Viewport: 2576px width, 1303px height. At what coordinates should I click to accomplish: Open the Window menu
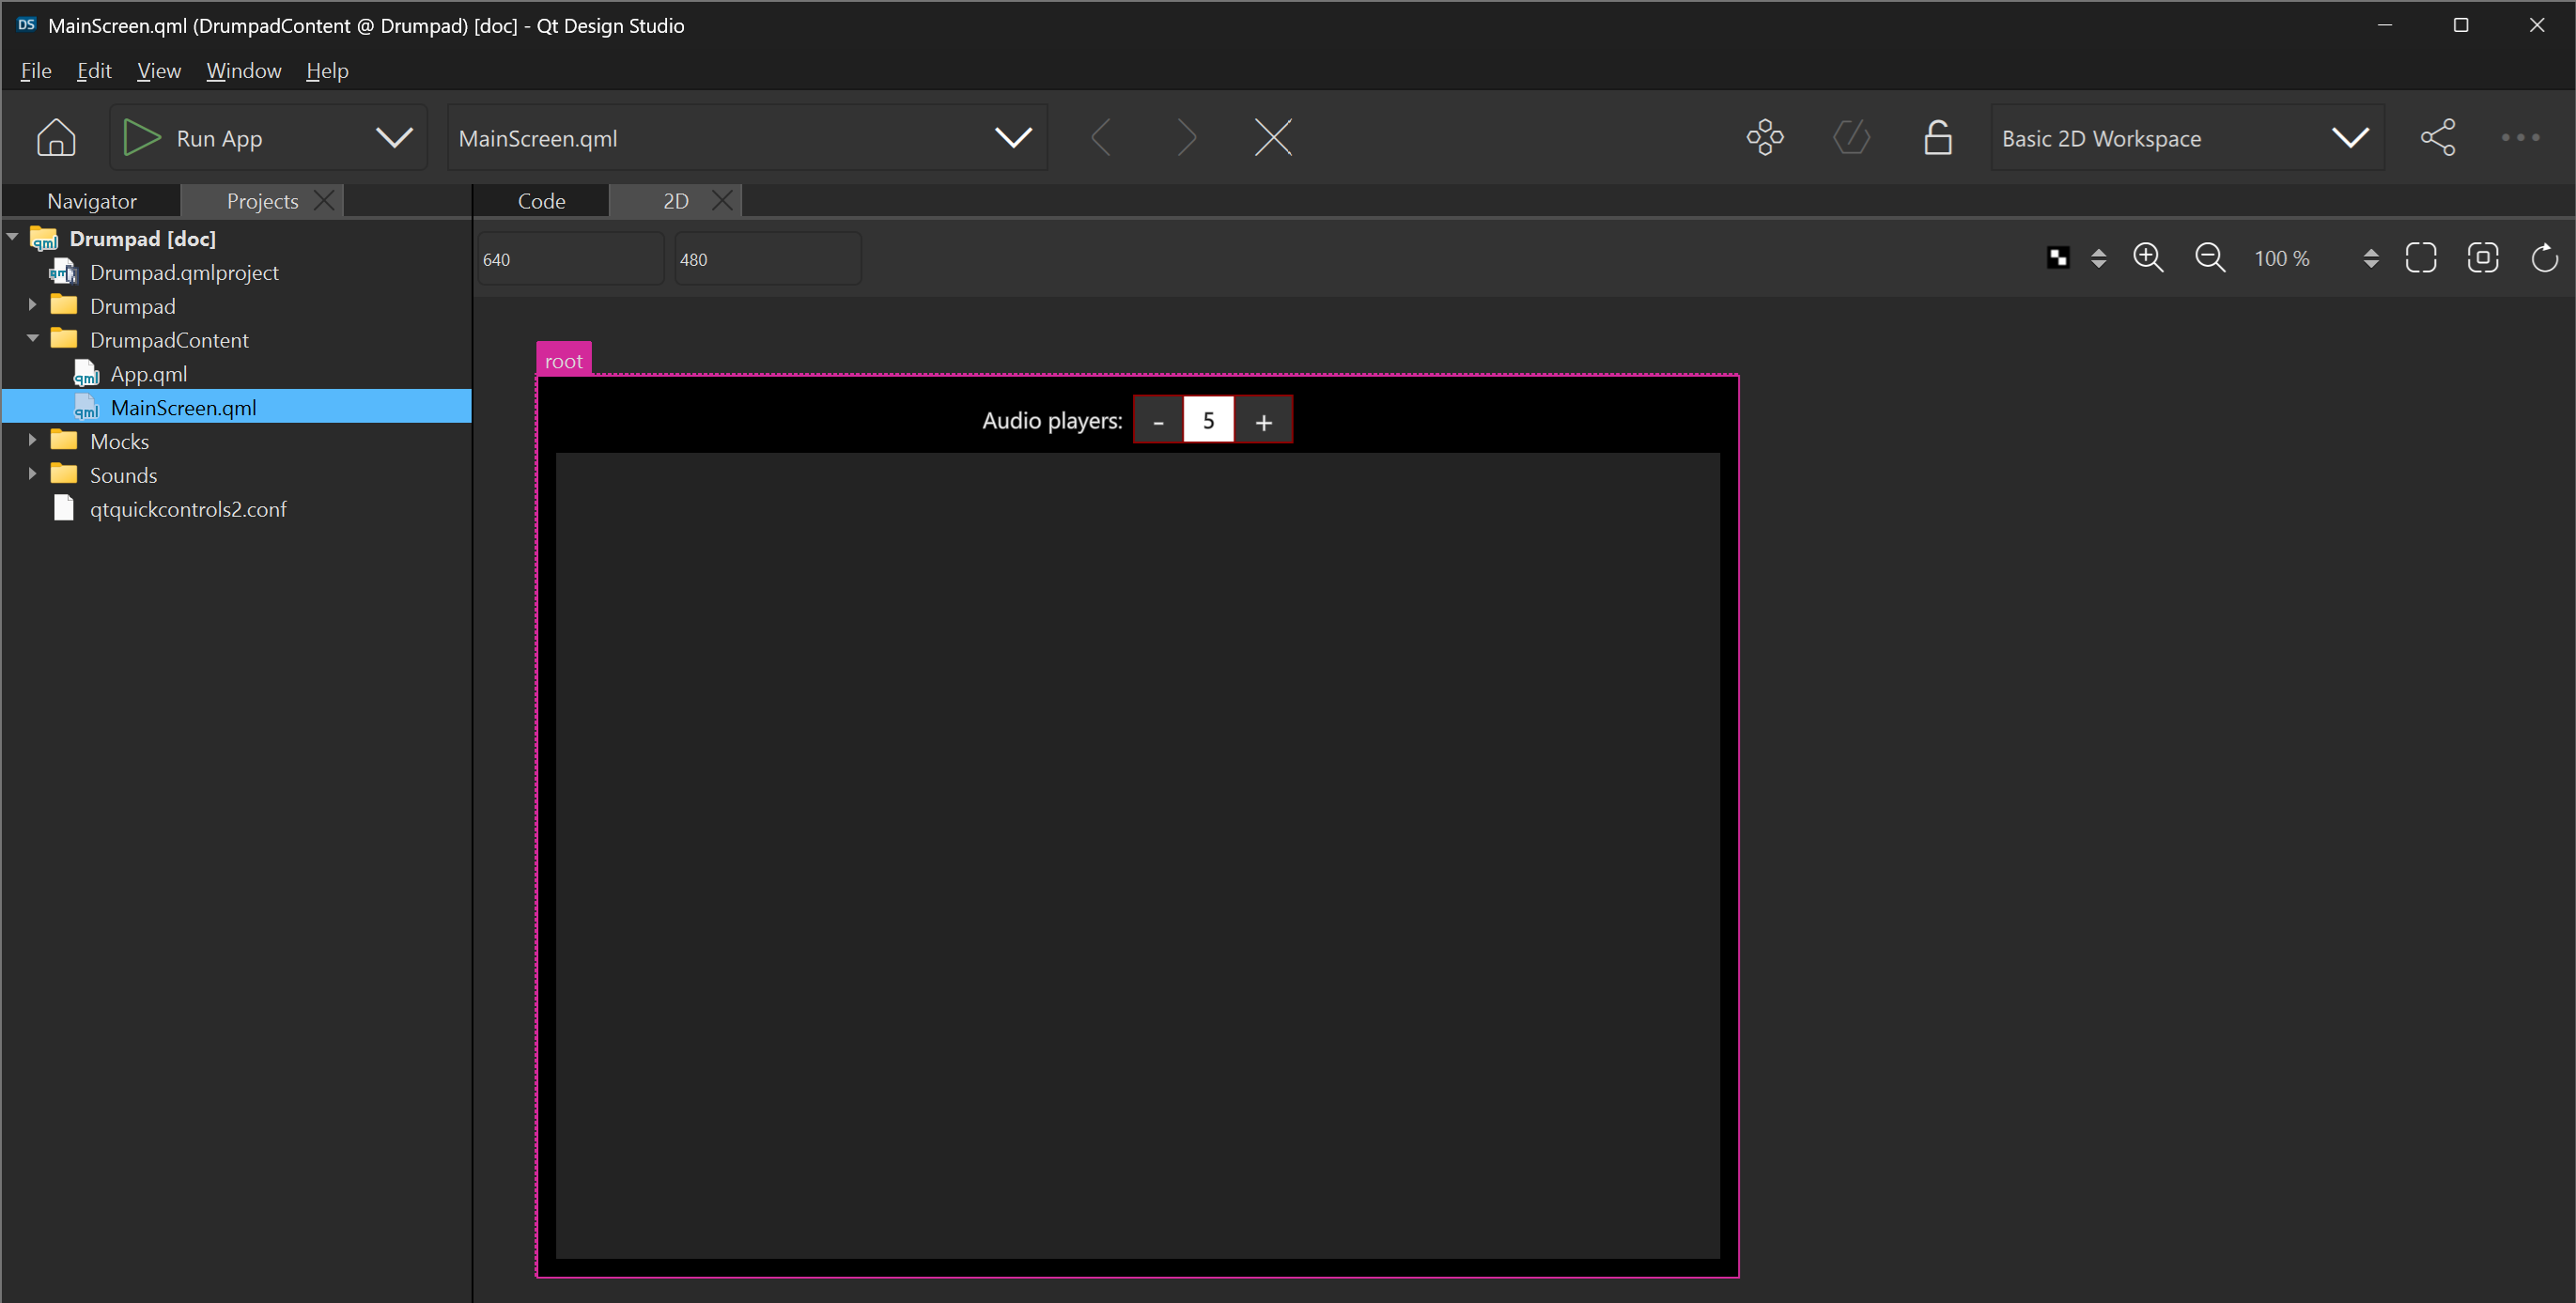click(243, 70)
